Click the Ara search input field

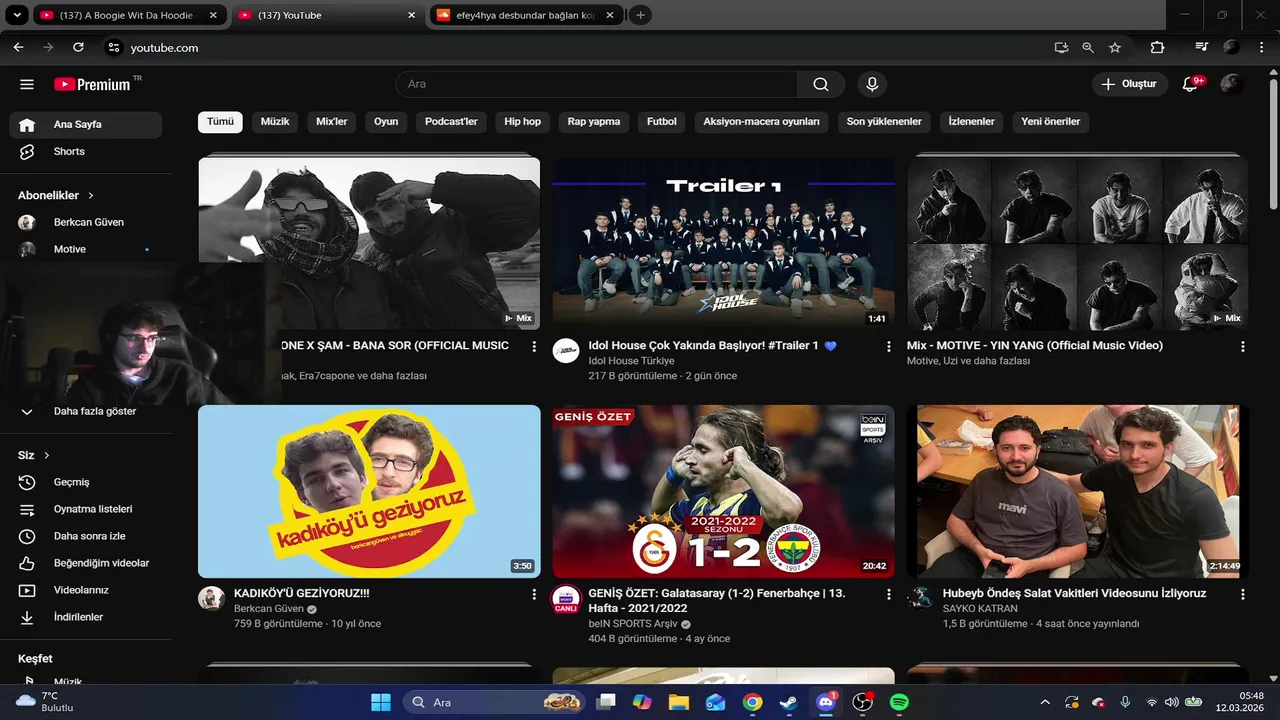pyautogui.click(x=597, y=84)
